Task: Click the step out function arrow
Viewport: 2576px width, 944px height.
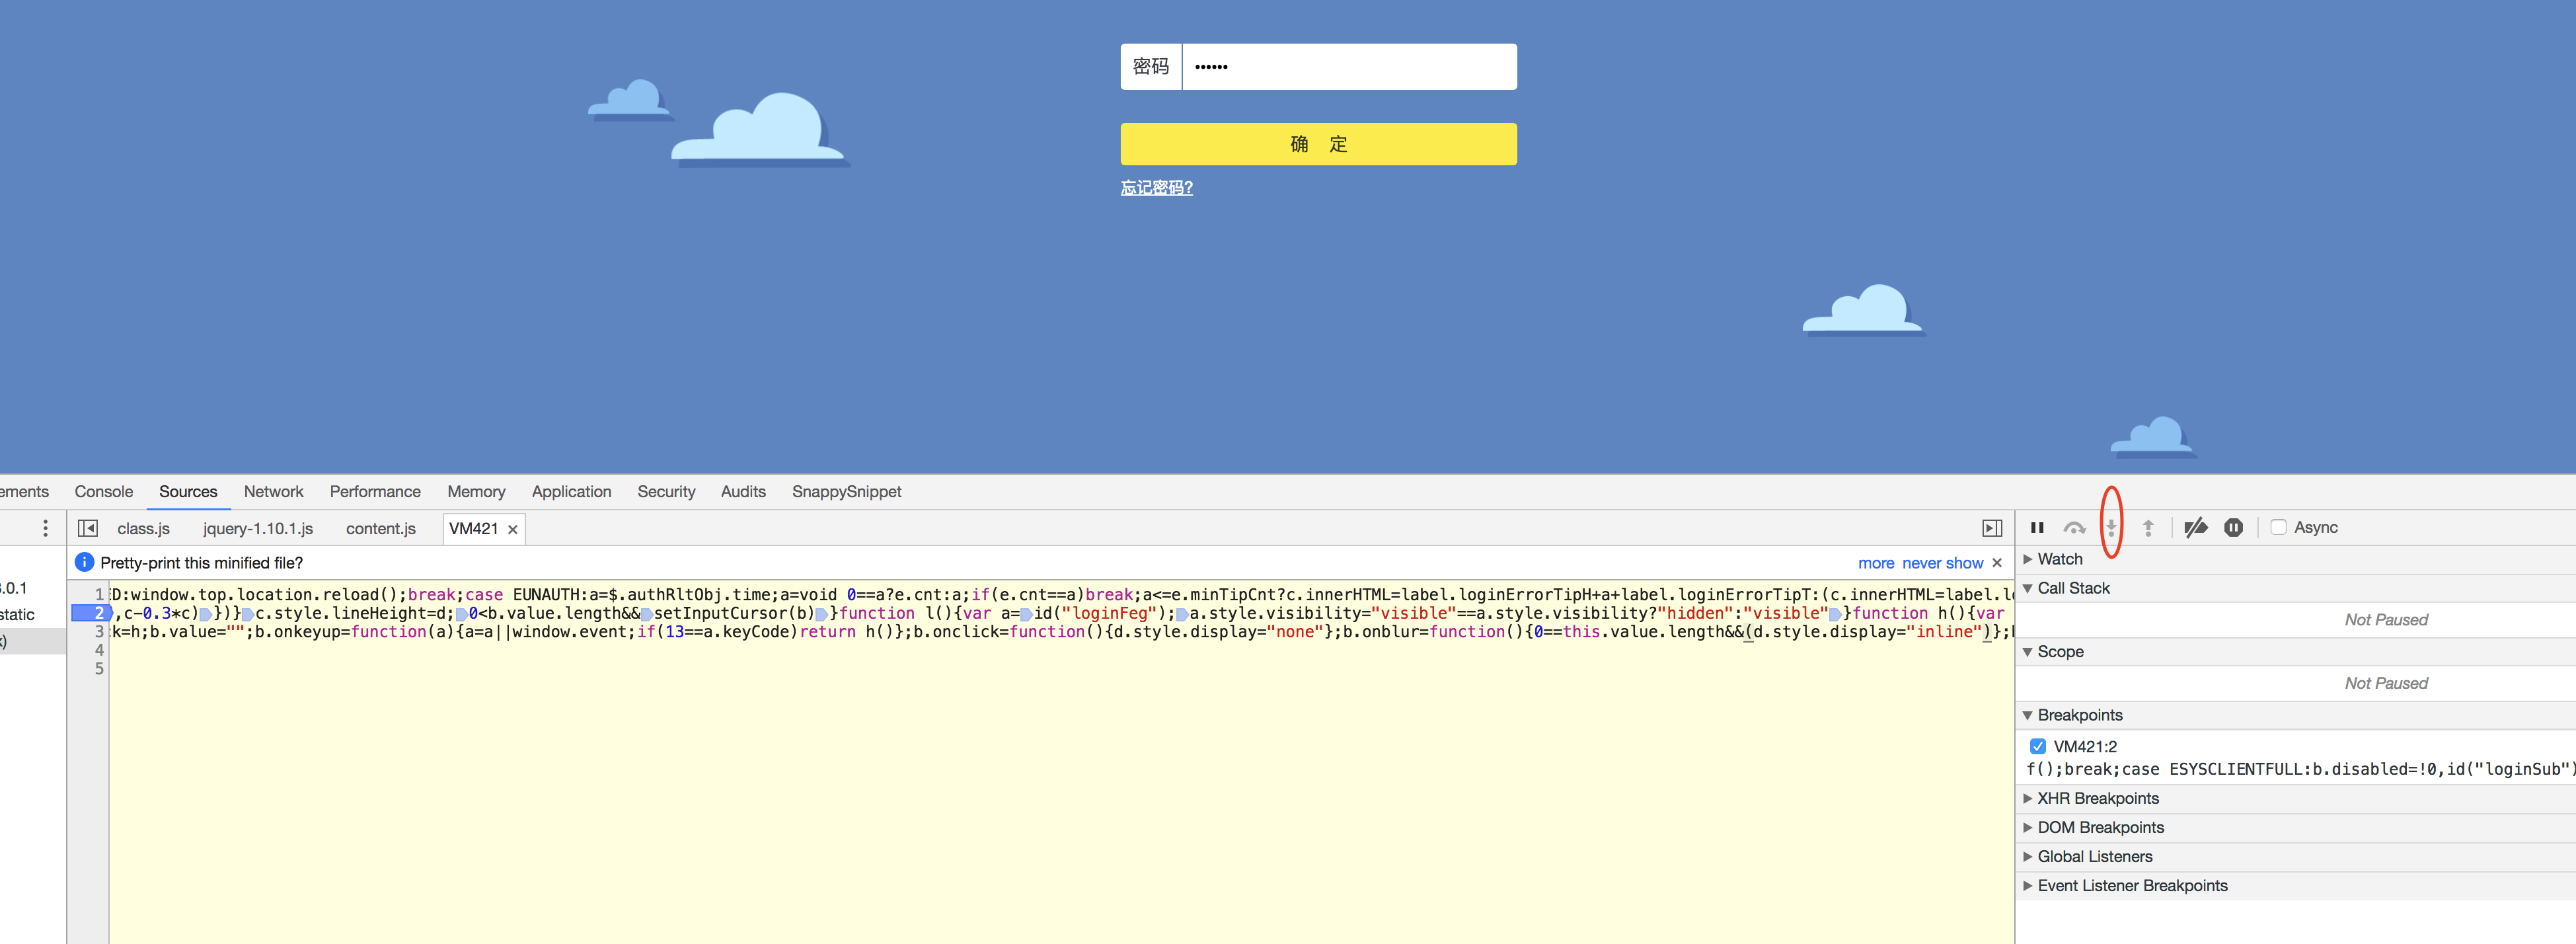Action: [2148, 528]
